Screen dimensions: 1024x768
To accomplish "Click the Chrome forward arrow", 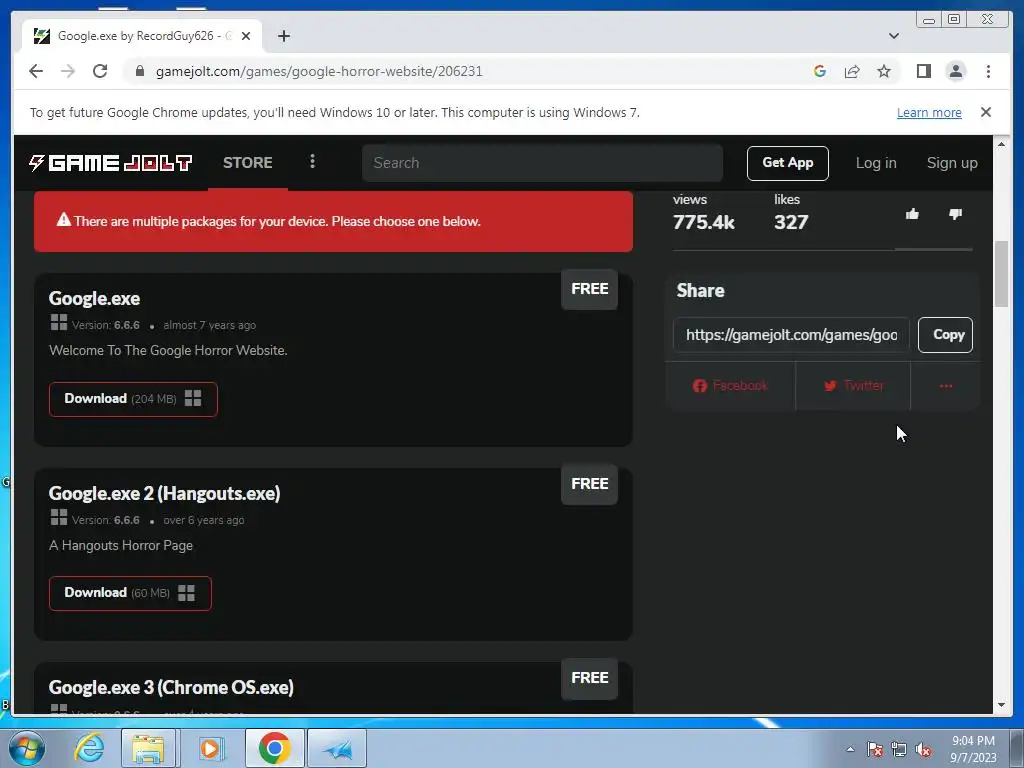I will coord(68,71).
